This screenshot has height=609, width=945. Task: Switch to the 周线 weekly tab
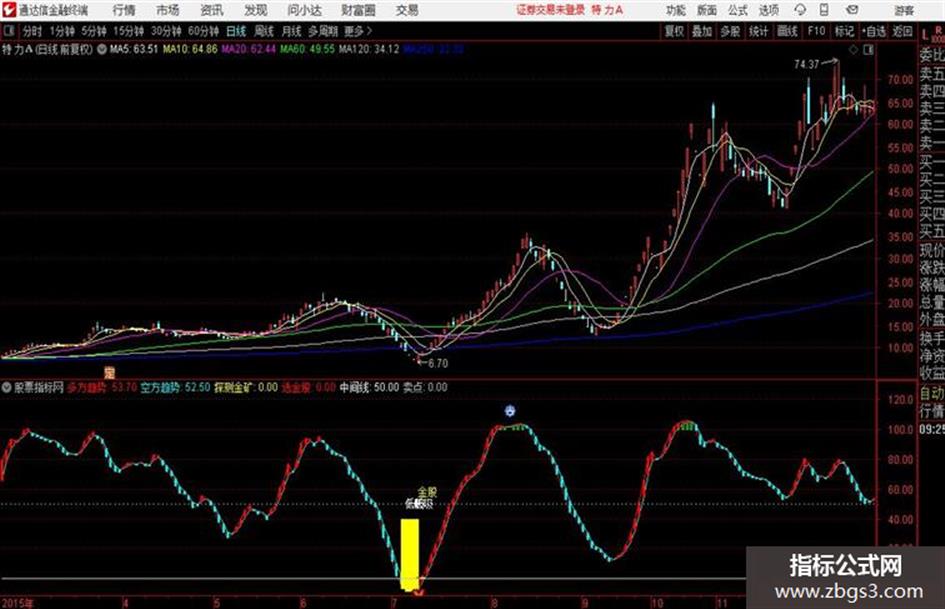264,31
